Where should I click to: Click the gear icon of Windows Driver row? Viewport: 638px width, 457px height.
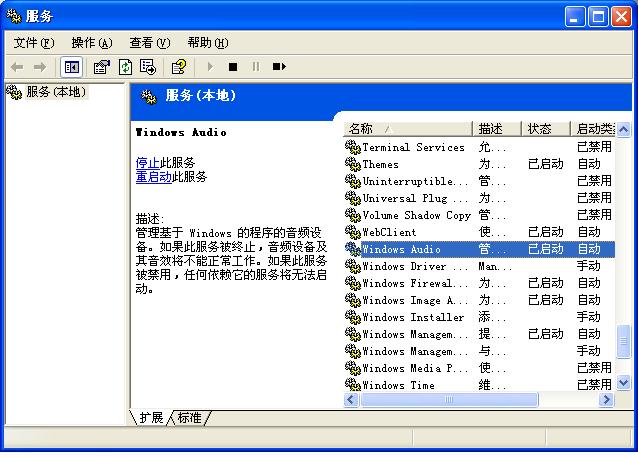coord(353,266)
